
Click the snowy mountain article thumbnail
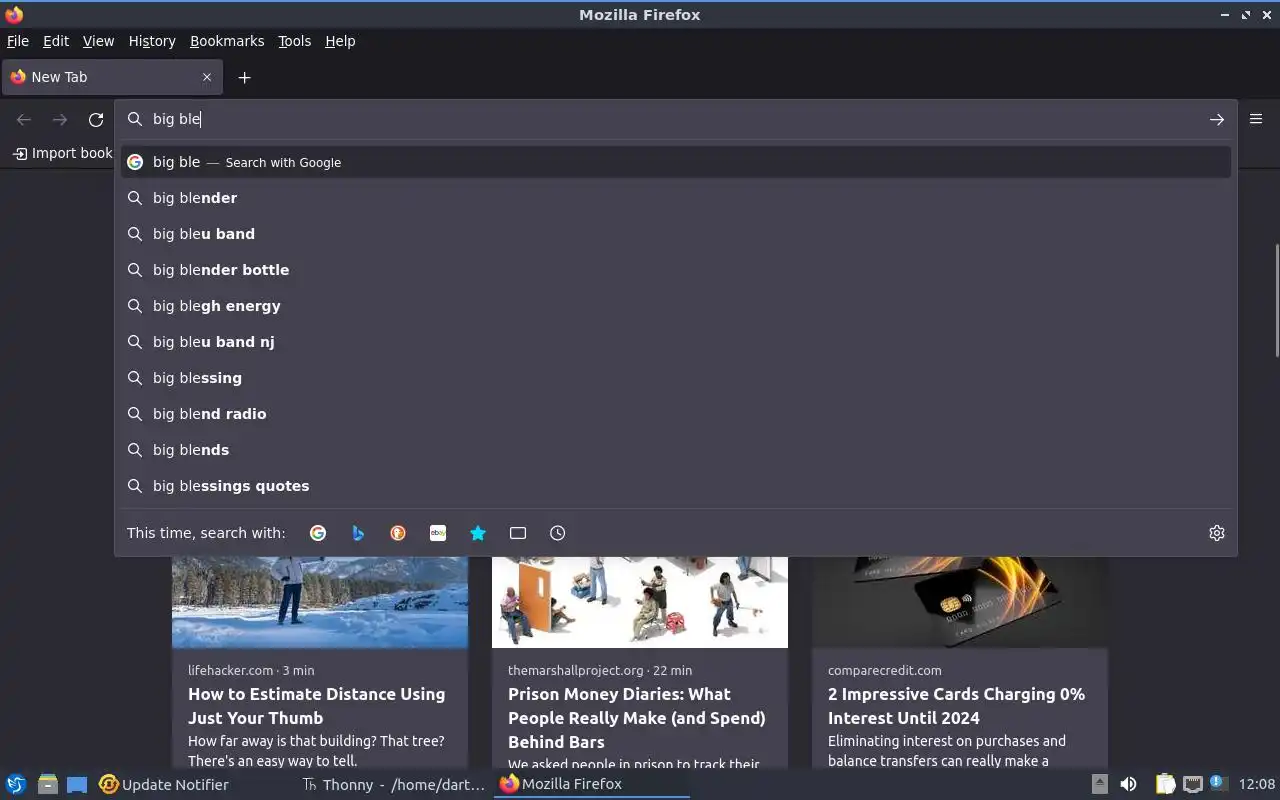click(320, 602)
